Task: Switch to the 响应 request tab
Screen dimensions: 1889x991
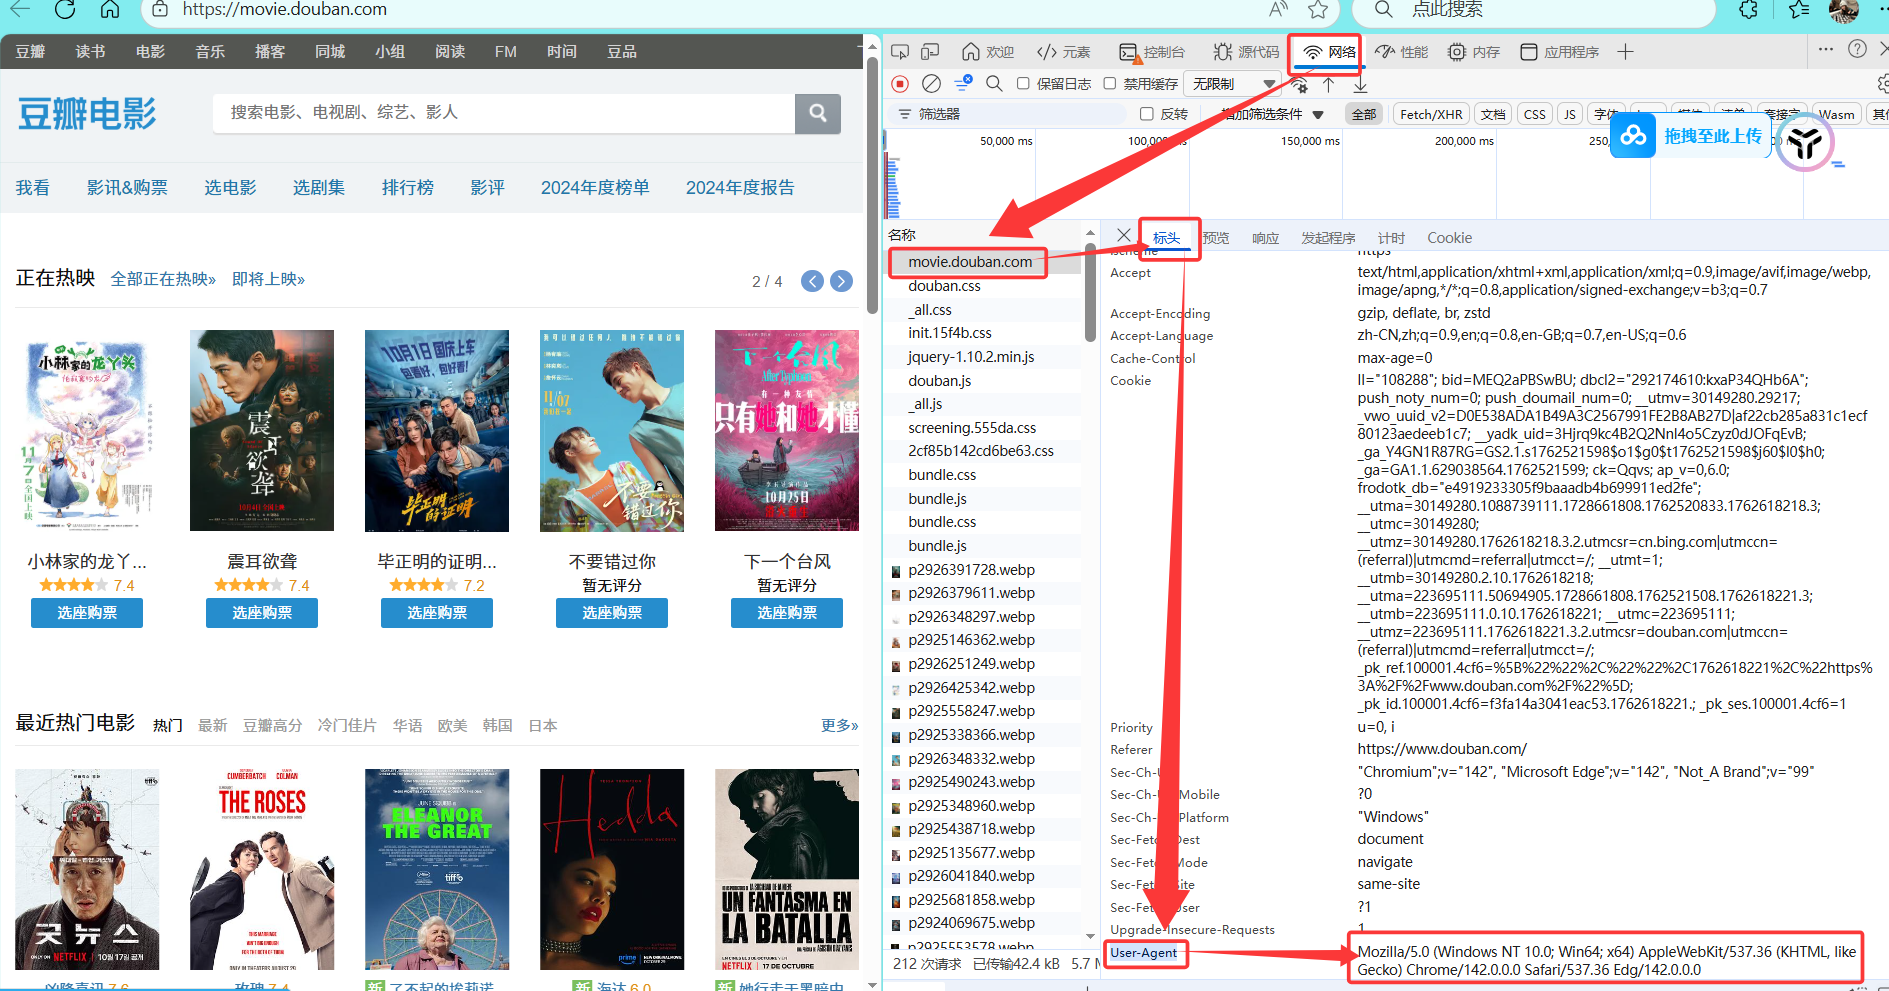Action: click(x=1265, y=238)
